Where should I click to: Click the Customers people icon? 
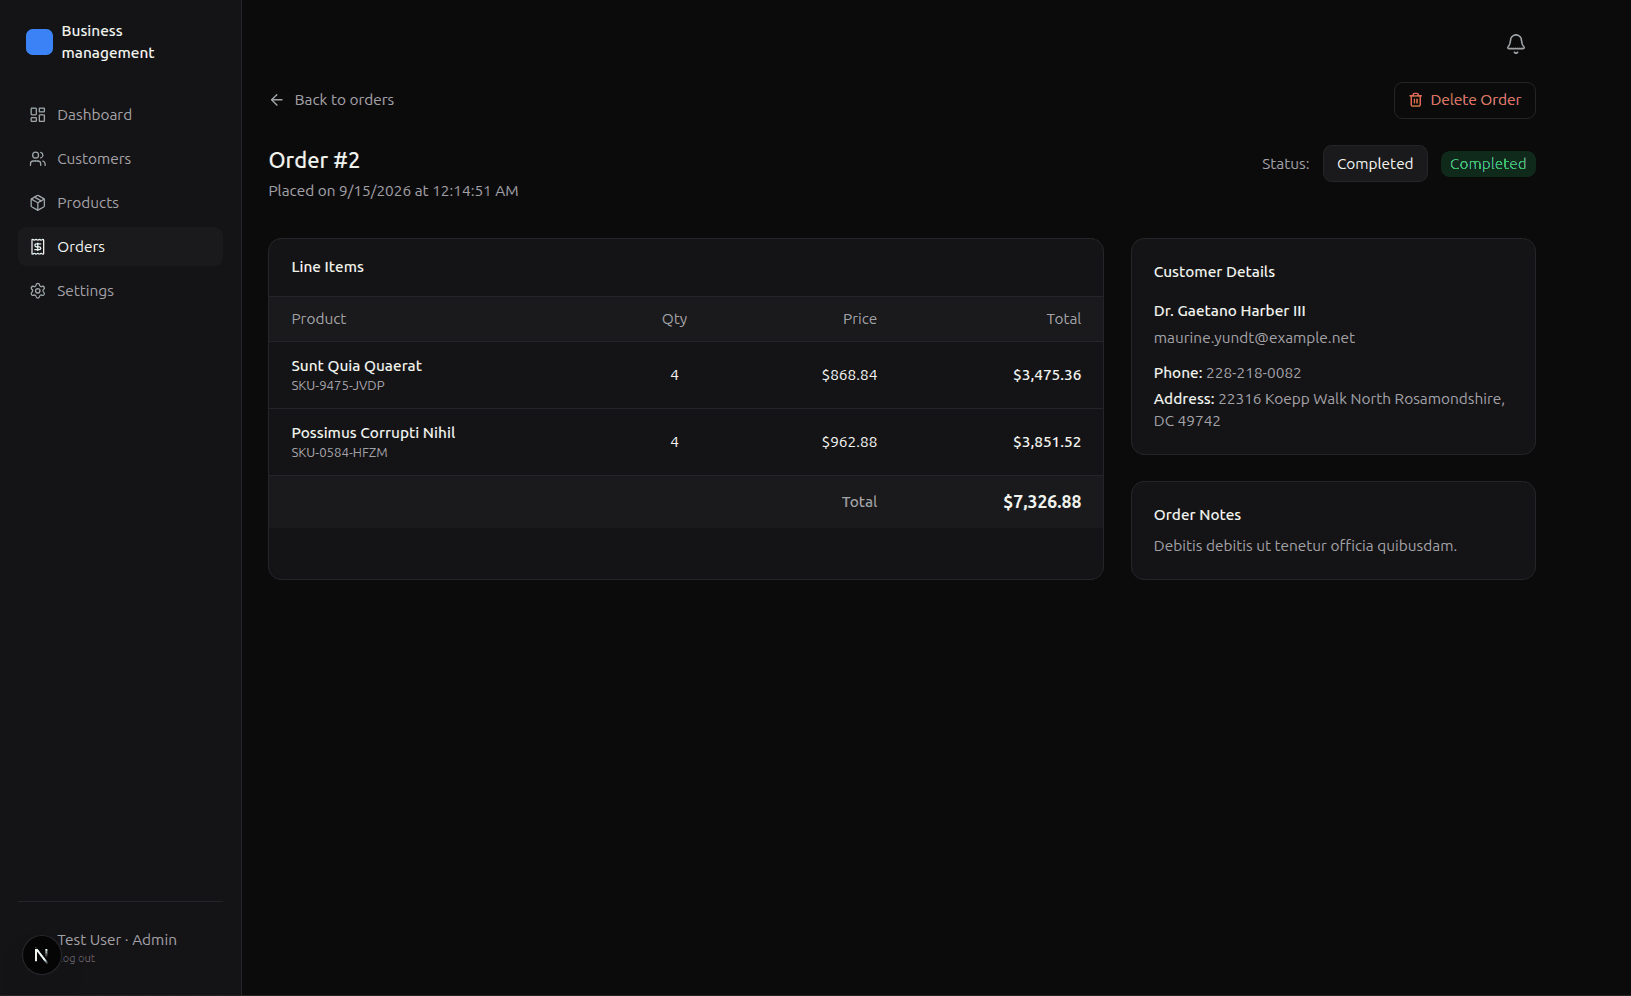pyautogui.click(x=38, y=159)
